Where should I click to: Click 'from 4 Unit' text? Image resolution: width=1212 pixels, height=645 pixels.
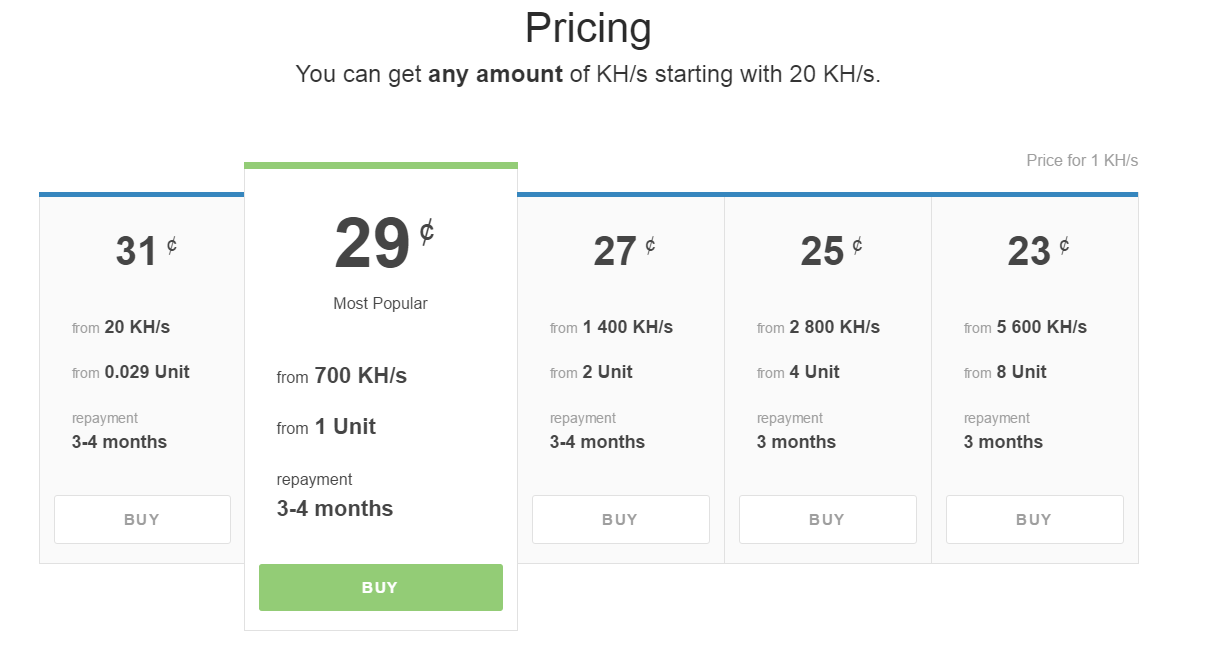[798, 372]
